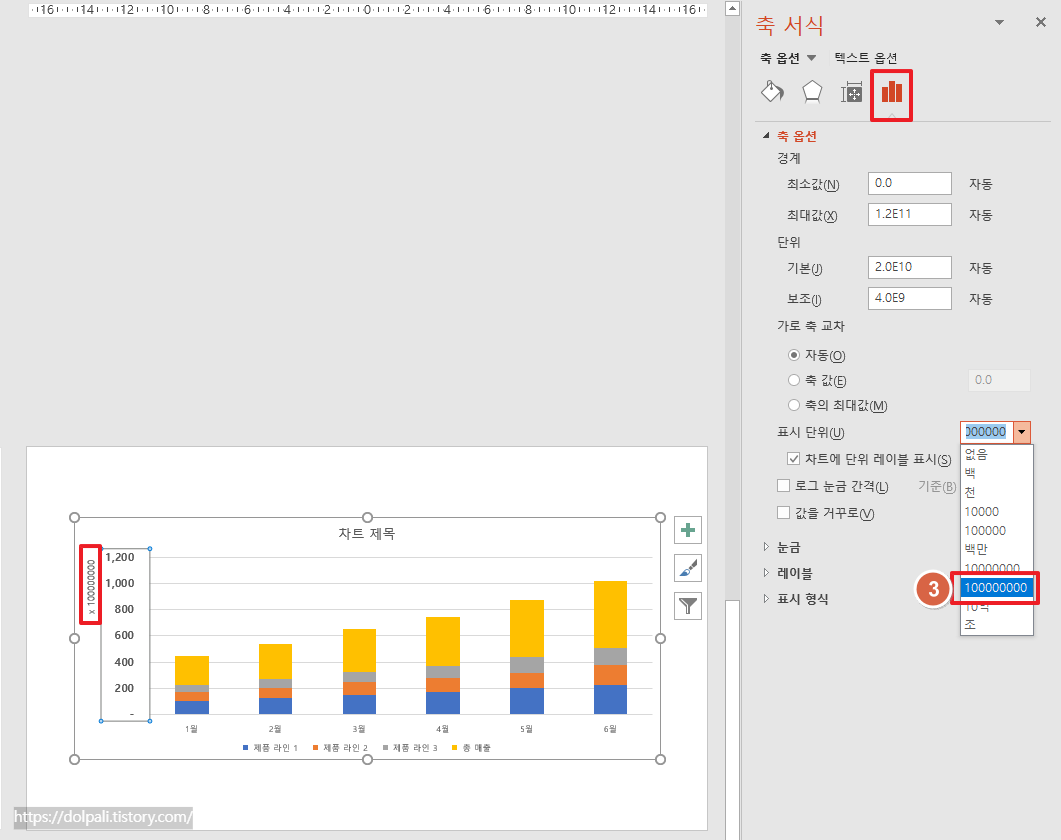Open the Effects pentagon tab
This screenshot has height=840, width=1061.
[x=812, y=91]
